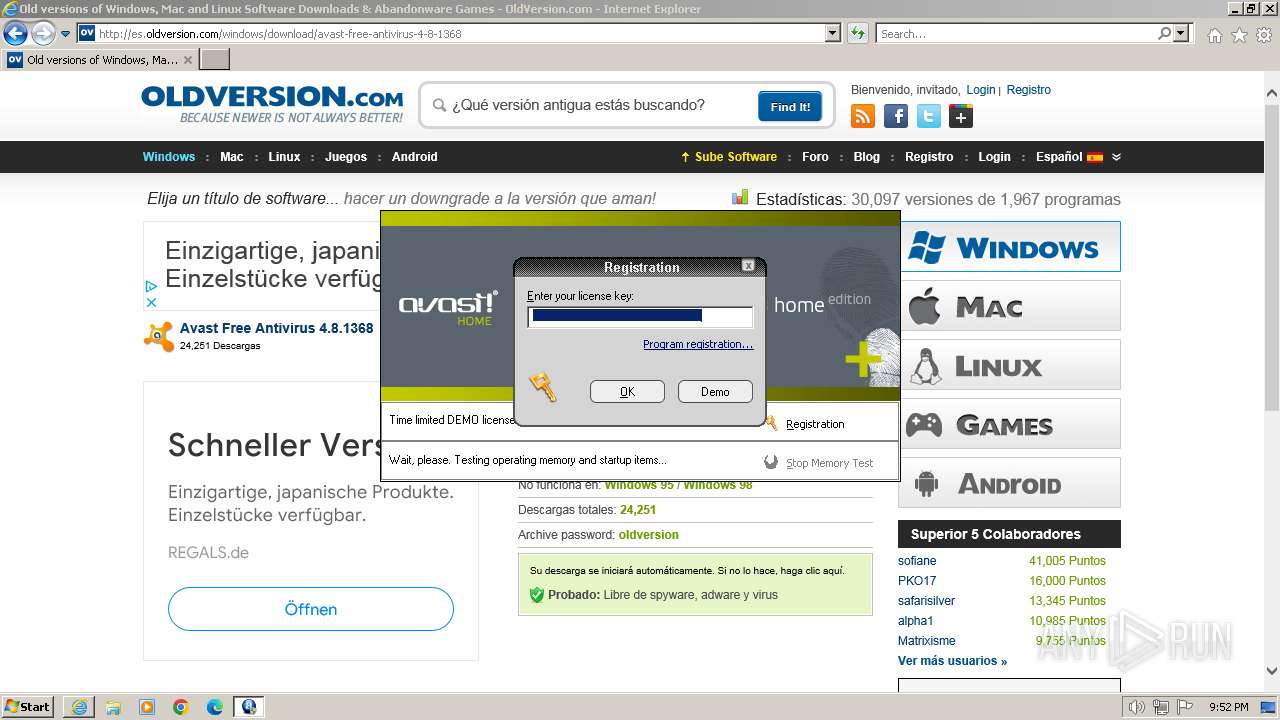This screenshot has width=1280, height=720.
Task: Click the Android category banner
Action: [1009, 483]
